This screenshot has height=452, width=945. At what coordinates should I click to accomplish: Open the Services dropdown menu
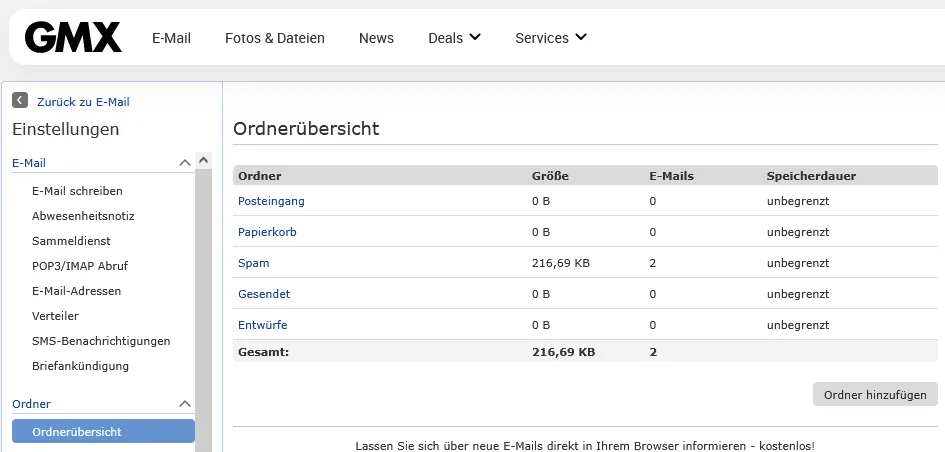click(551, 38)
